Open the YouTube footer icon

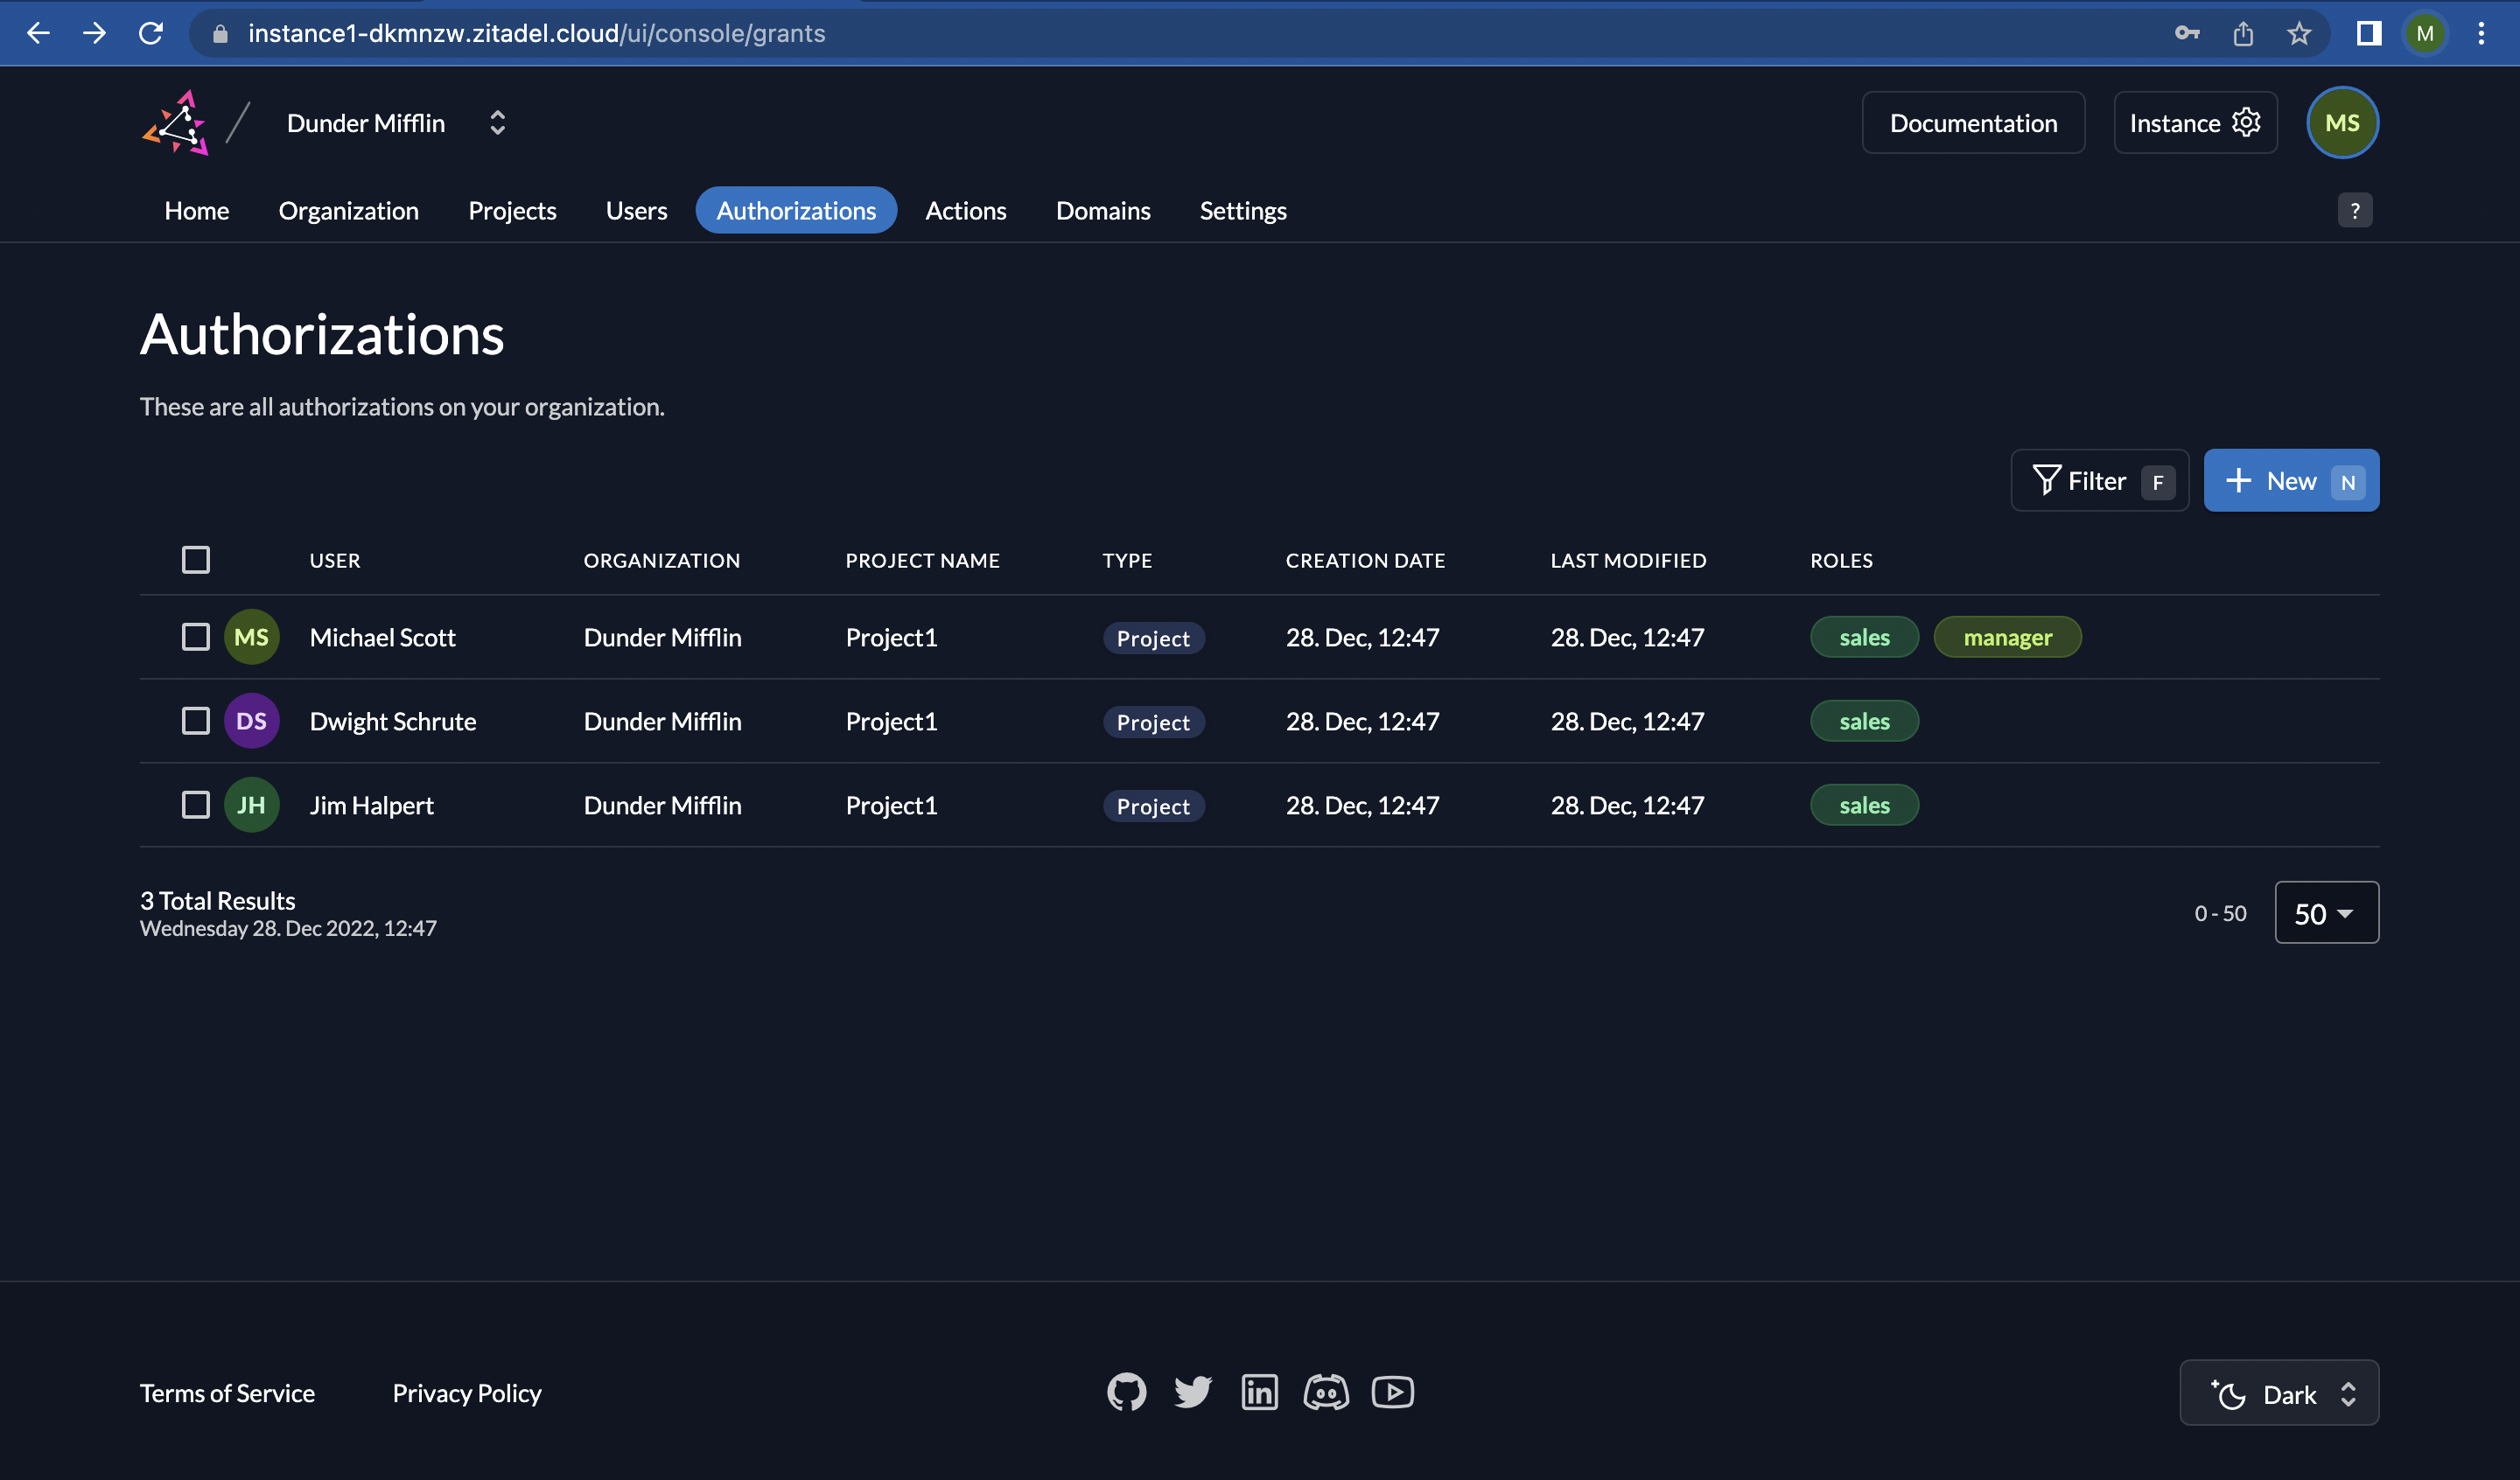(x=1392, y=1392)
